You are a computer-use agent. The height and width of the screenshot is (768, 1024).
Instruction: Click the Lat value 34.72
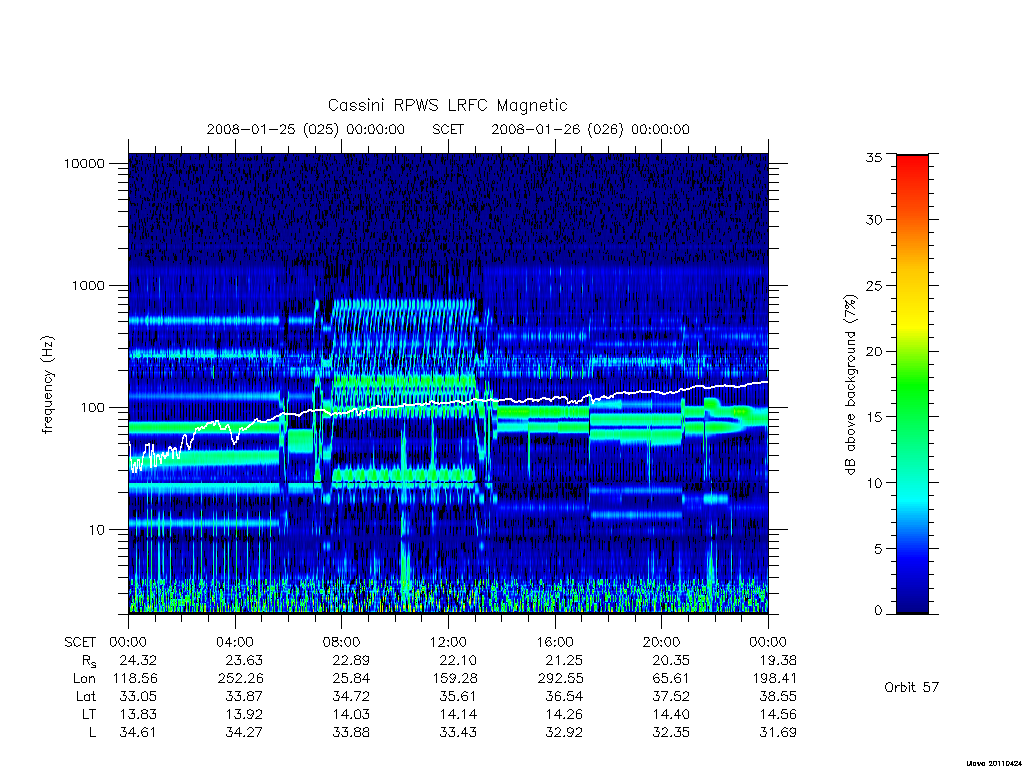tap(351, 696)
